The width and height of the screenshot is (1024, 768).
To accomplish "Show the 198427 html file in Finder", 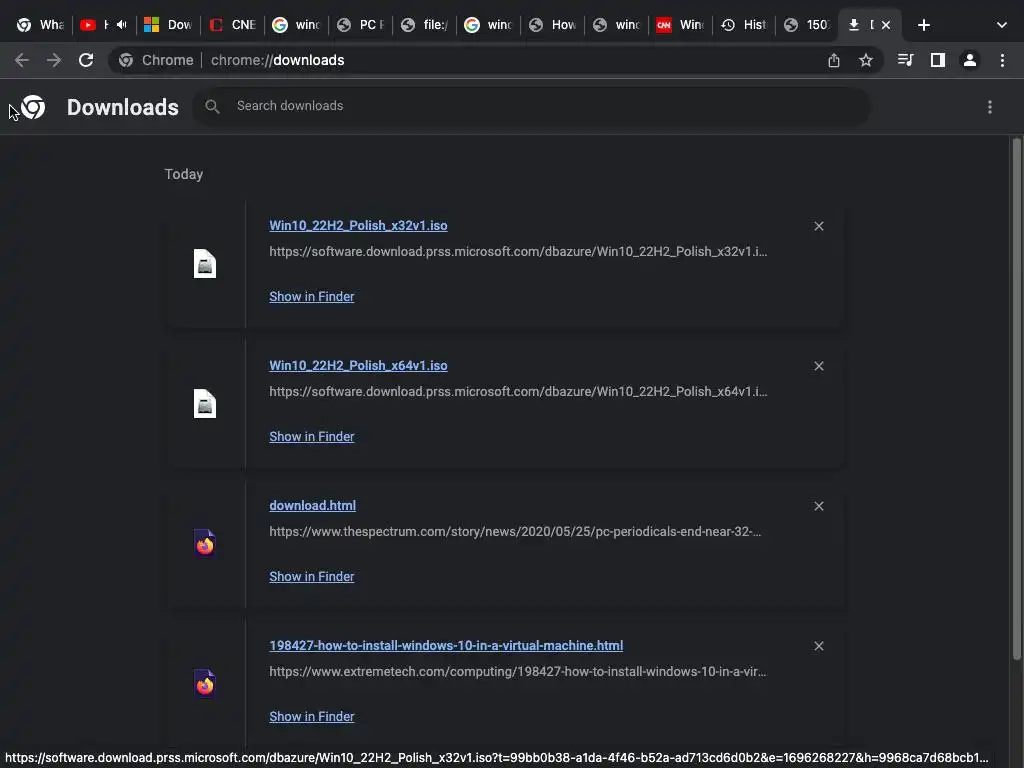I will (x=312, y=716).
